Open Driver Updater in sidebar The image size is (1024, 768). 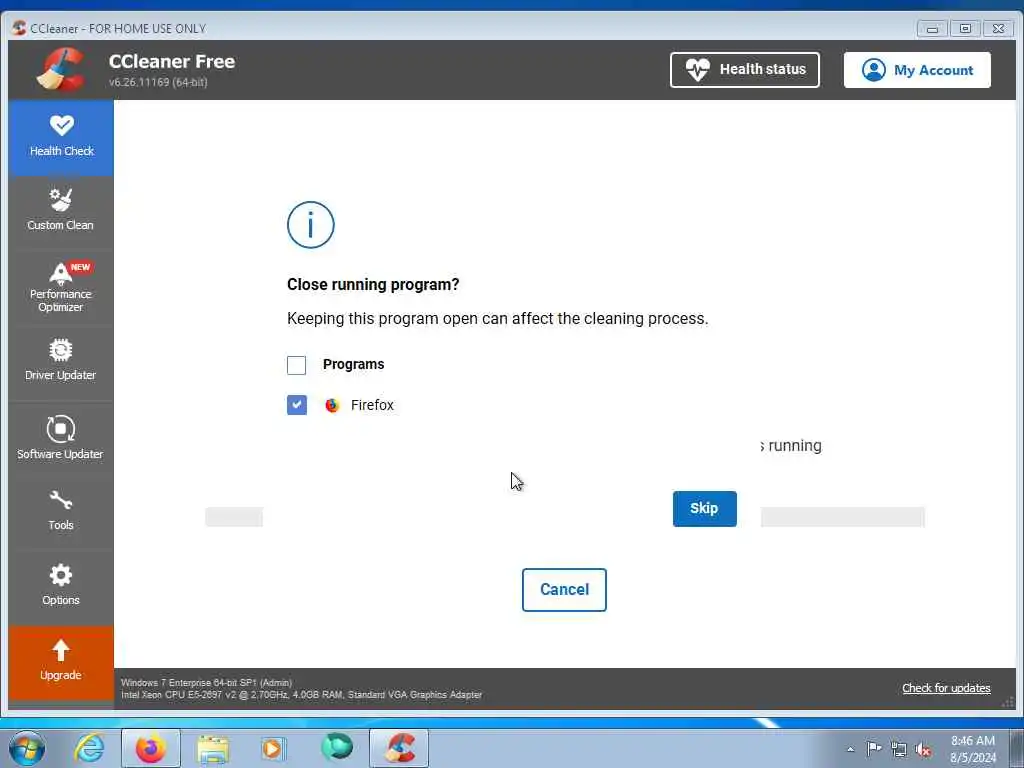61,359
